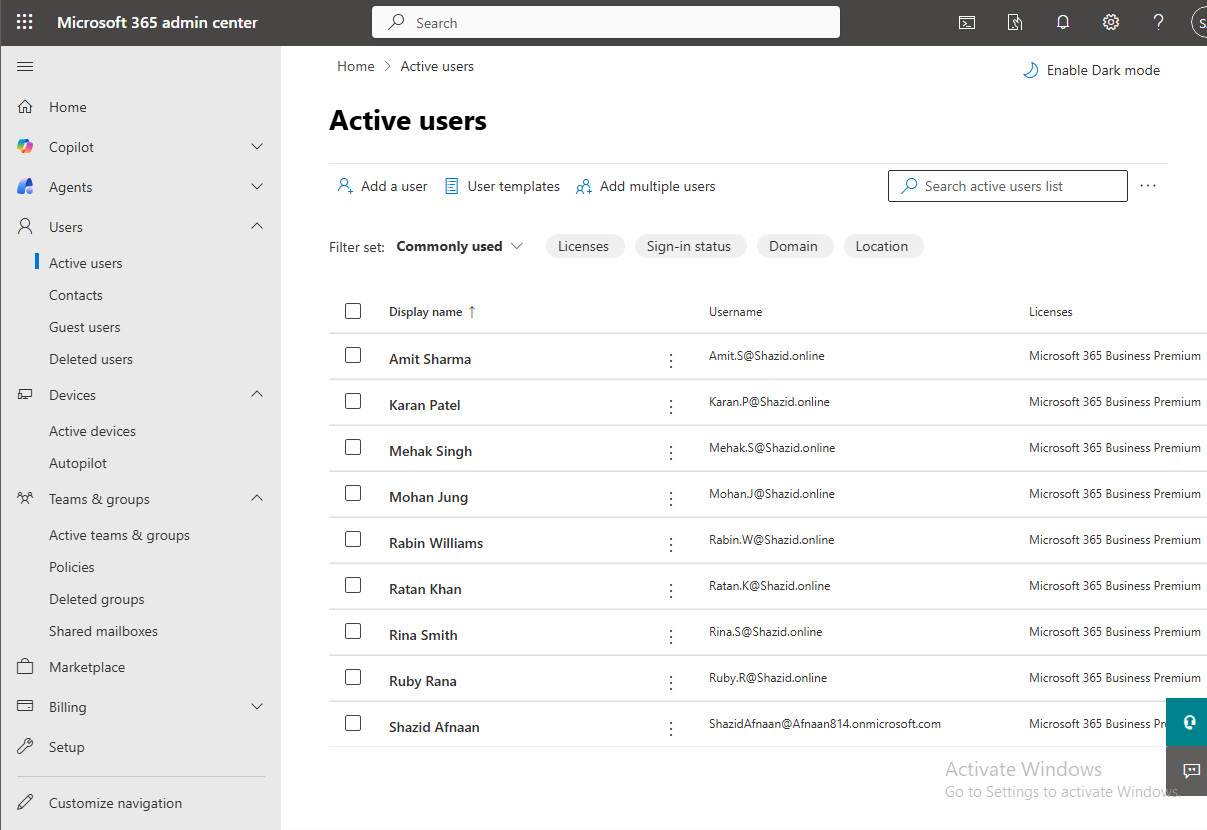Expand the Agents section chevron
This screenshot has height=830, width=1207.
click(257, 187)
